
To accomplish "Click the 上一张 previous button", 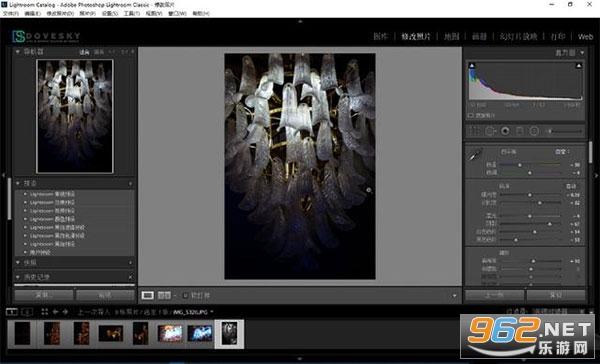I will pyautogui.click(x=494, y=295).
